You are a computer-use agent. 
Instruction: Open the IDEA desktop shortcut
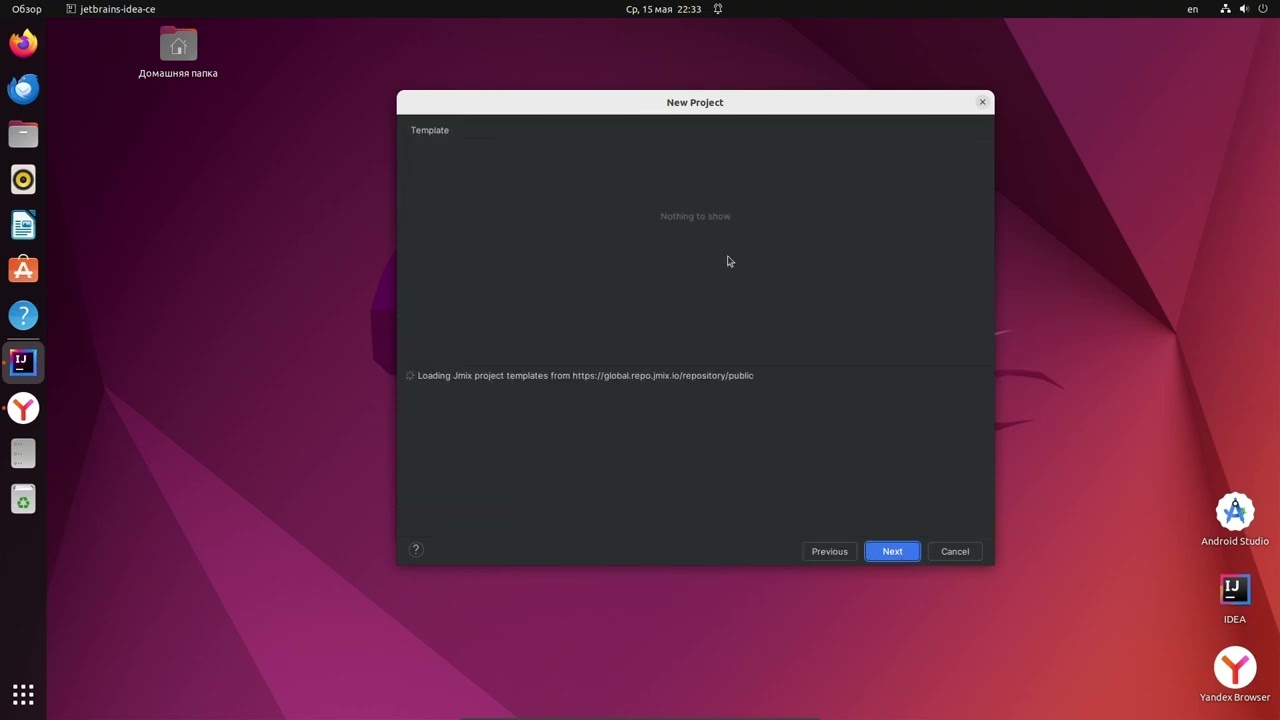click(x=1235, y=598)
